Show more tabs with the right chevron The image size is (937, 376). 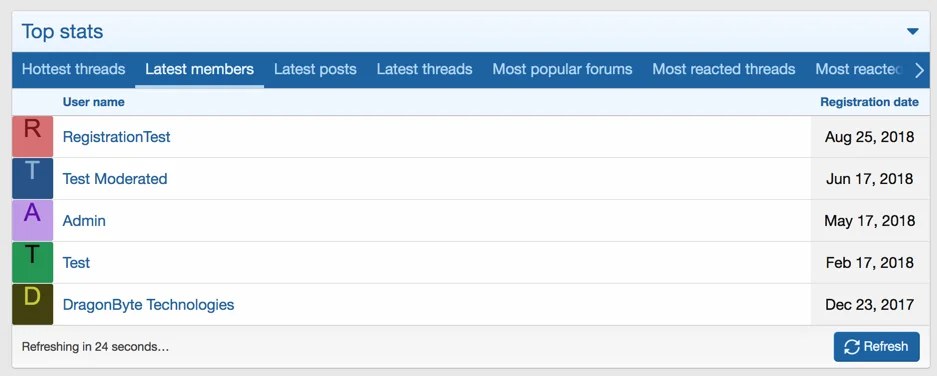[919, 70]
